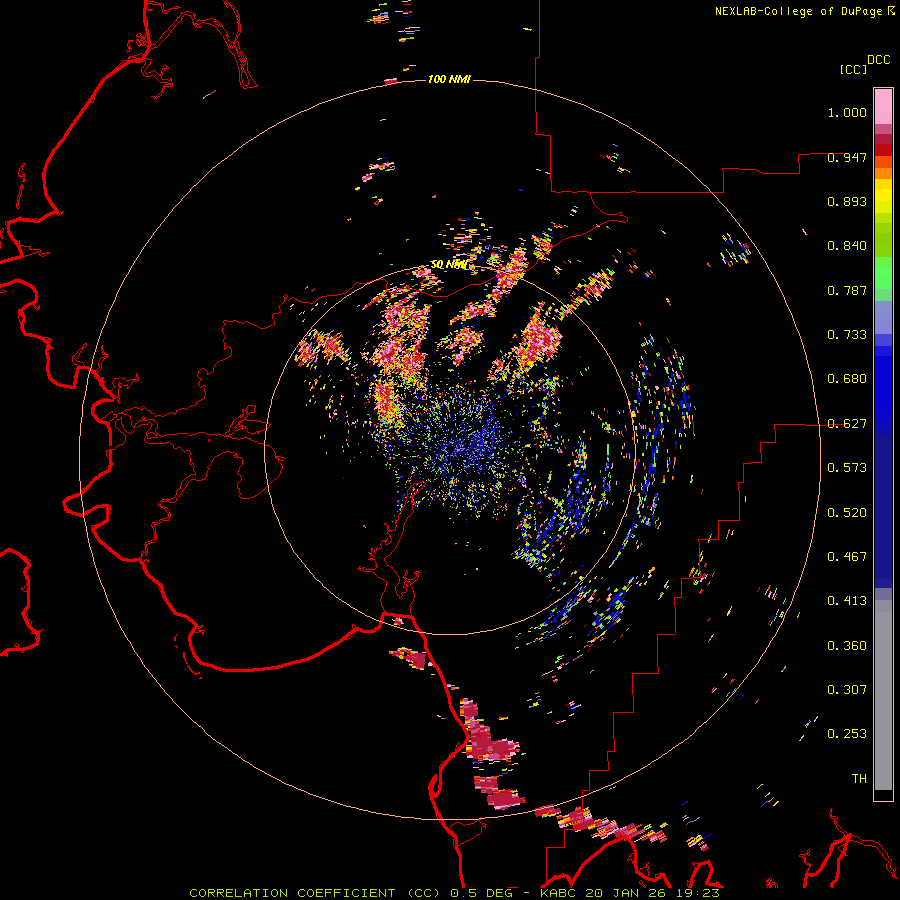Viewport: 900px width, 900px height.
Task: Select the 0.467 scale value
Action: point(847,557)
